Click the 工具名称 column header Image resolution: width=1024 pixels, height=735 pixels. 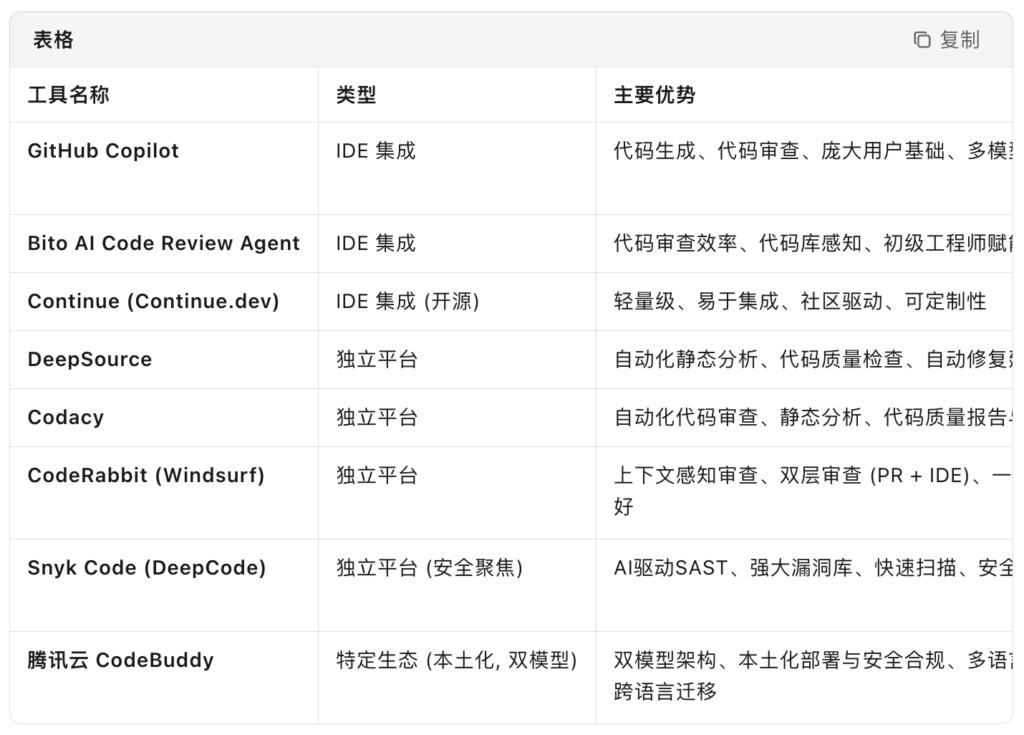[x=68, y=95]
